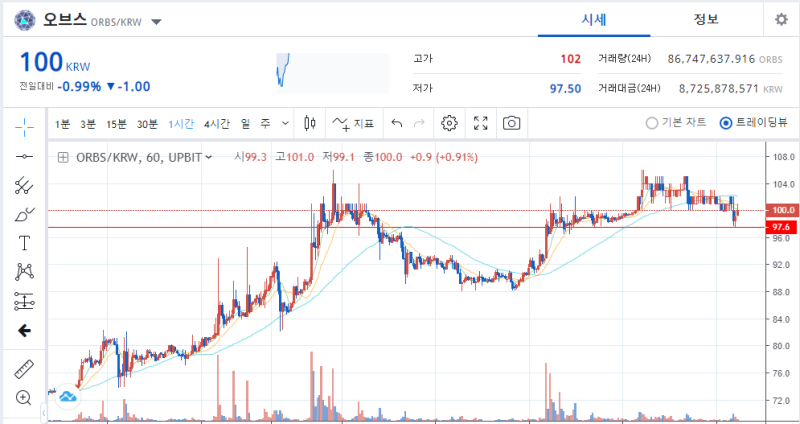
Task: Open the XABCD pattern tool
Action: pyautogui.click(x=24, y=272)
